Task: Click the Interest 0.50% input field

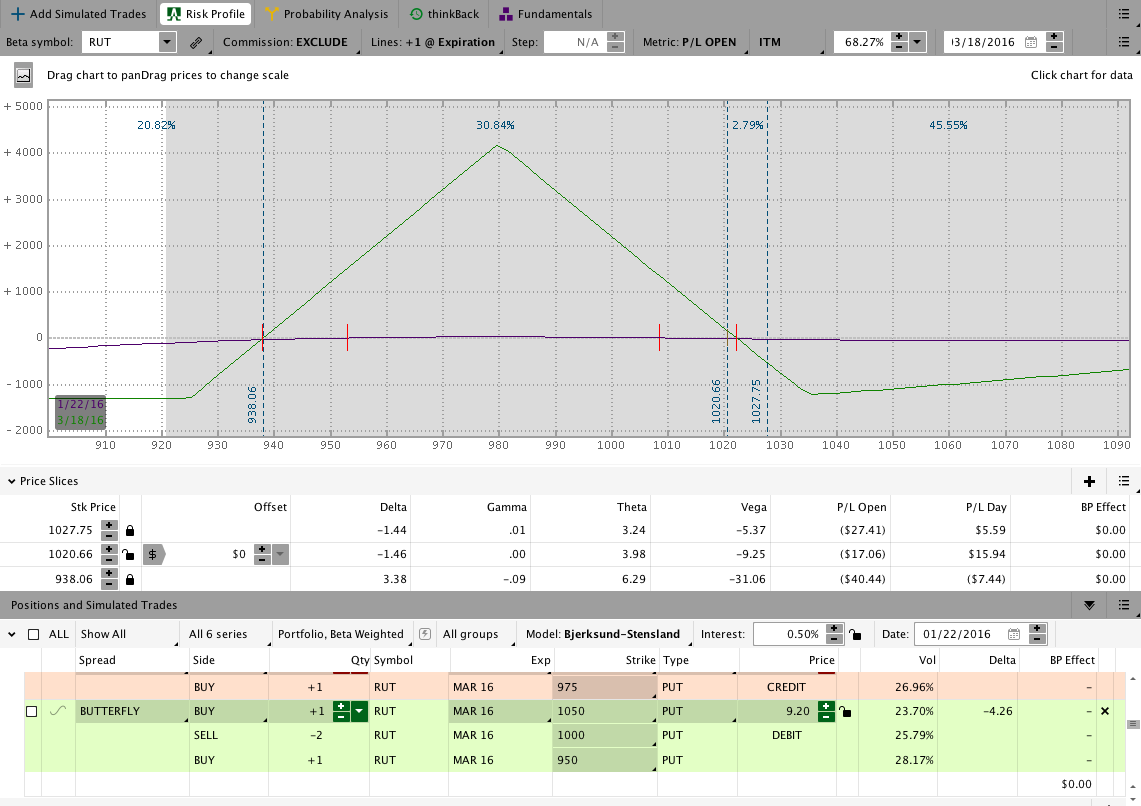Action: click(790, 634)
